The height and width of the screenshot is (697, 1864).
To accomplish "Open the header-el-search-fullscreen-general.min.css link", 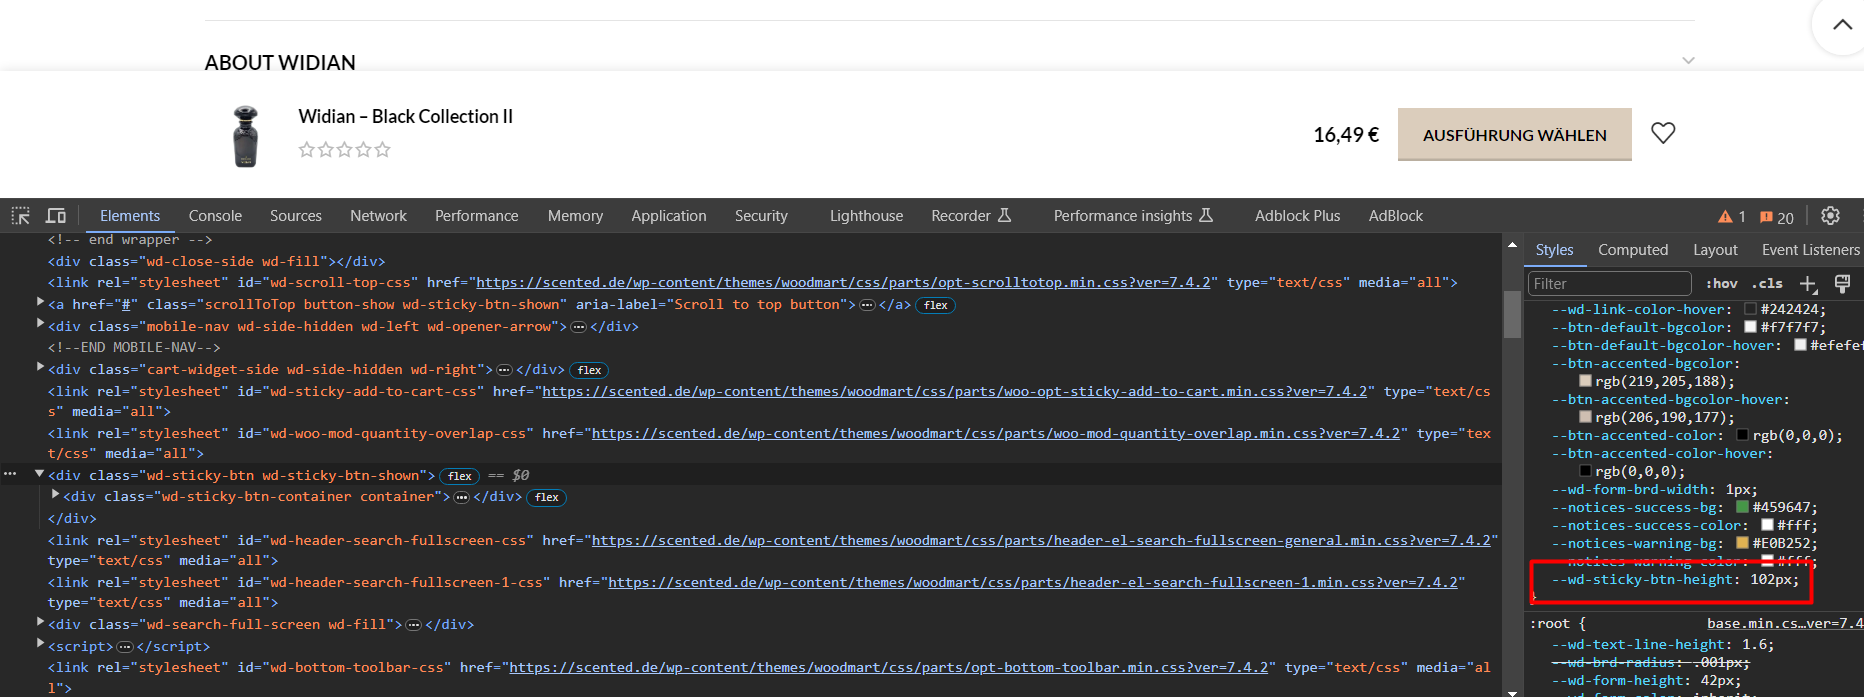I will click(1041, 541).
